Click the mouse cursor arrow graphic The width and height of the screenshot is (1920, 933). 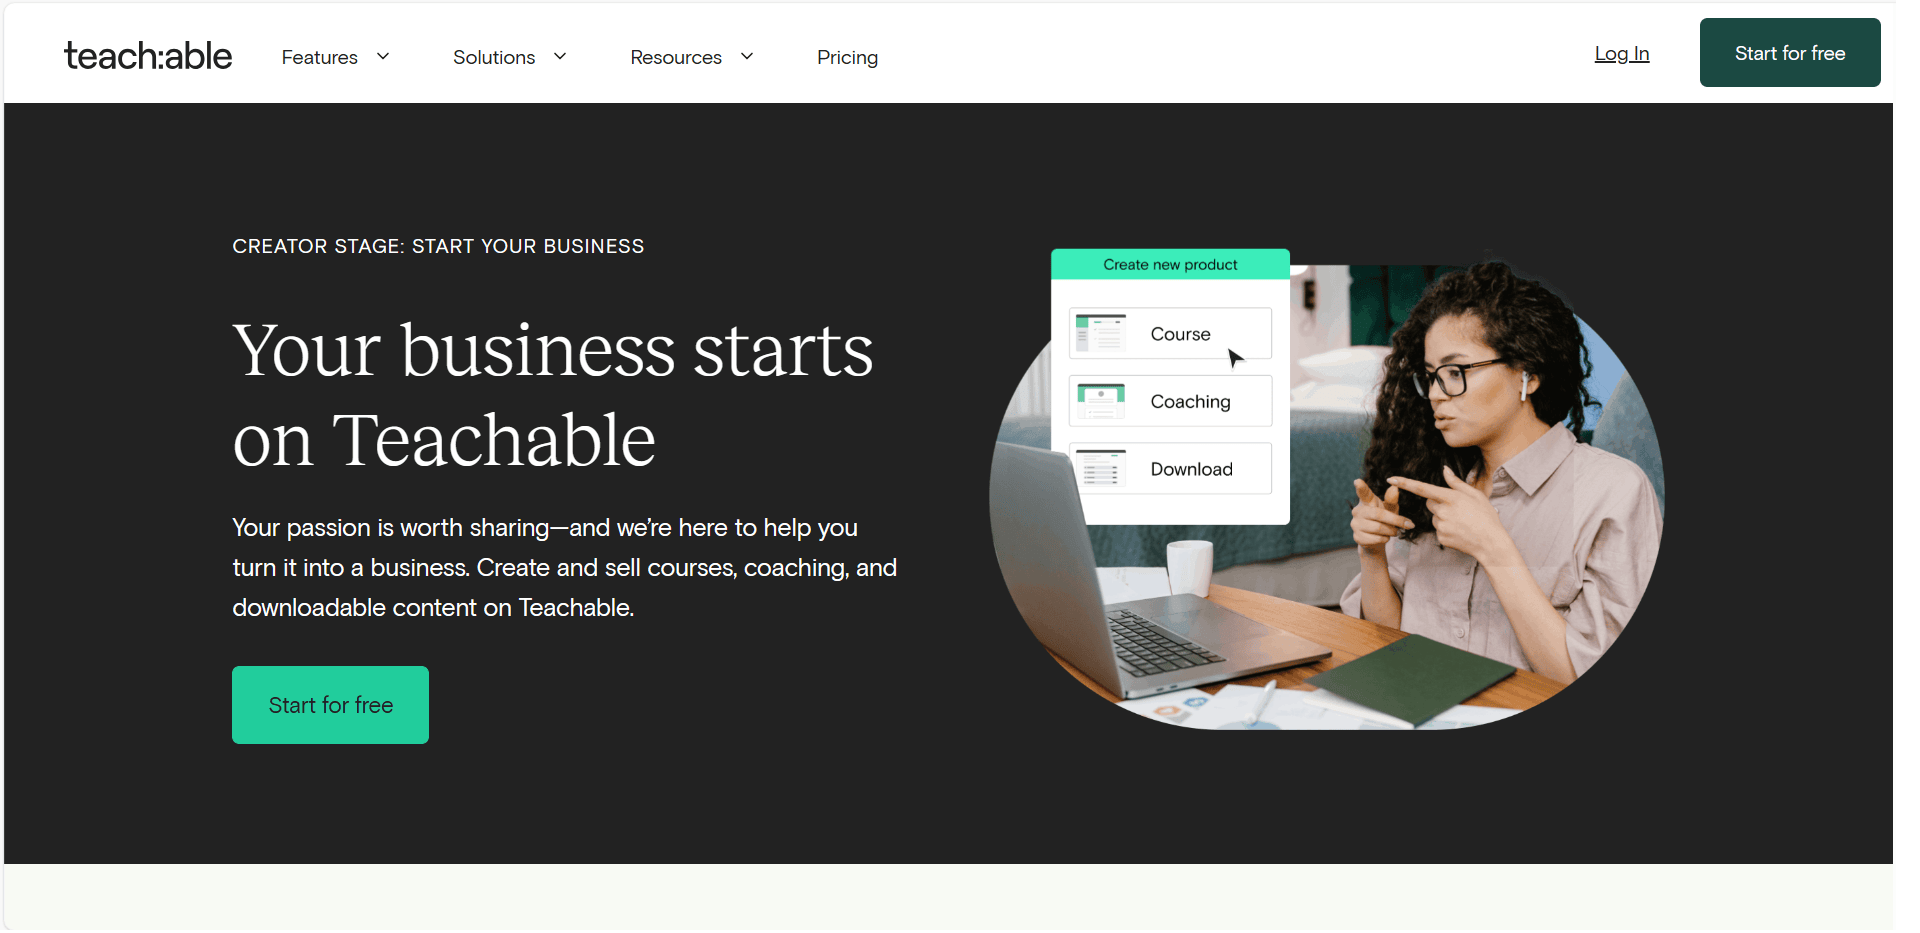(x=1236, y=357)
